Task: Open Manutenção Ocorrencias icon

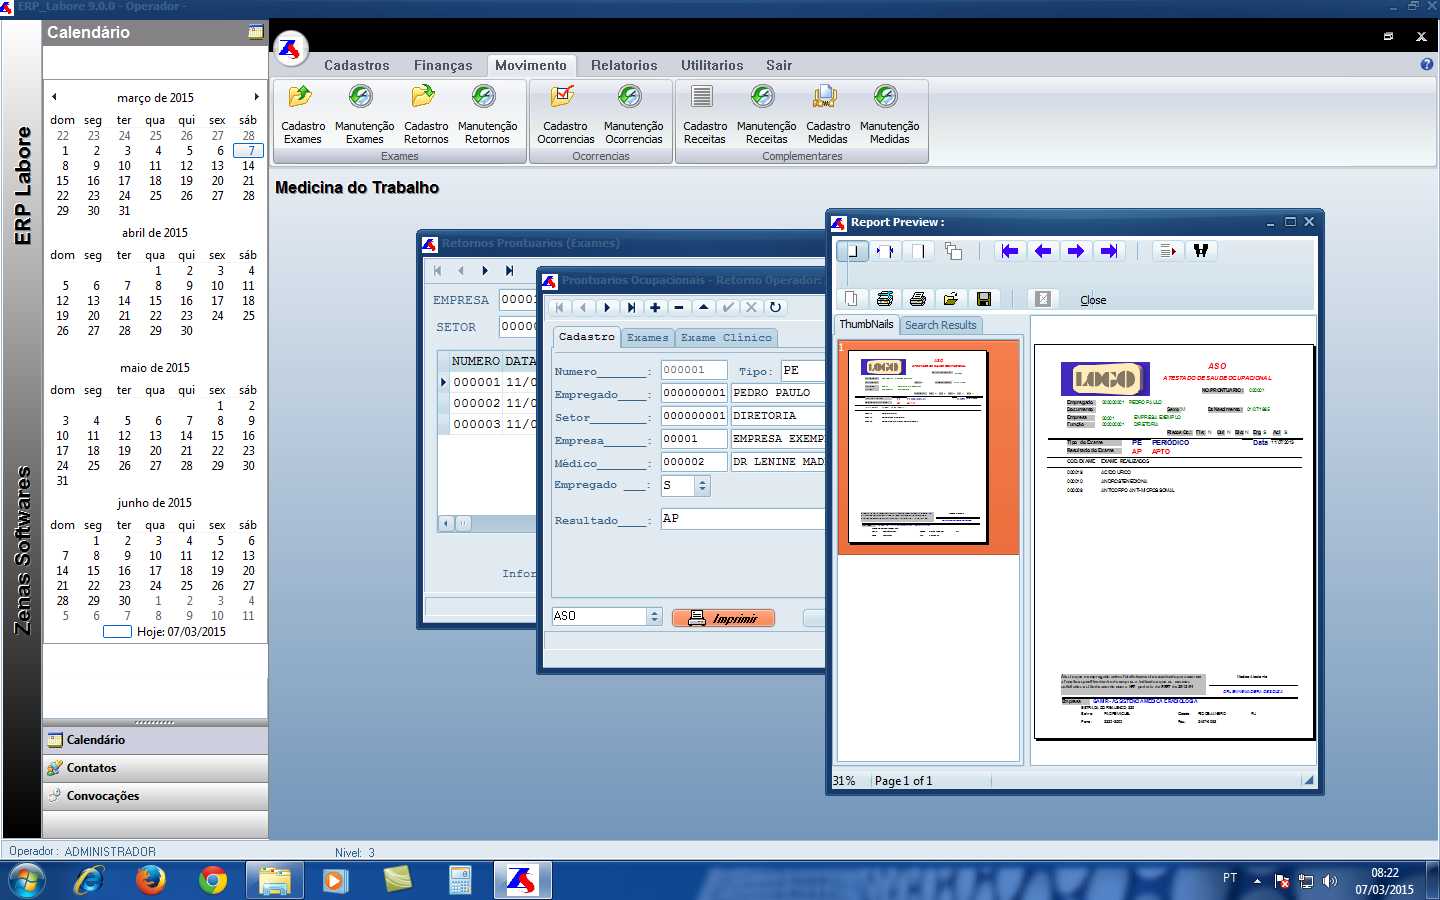Action: click(x=633, y=114)
